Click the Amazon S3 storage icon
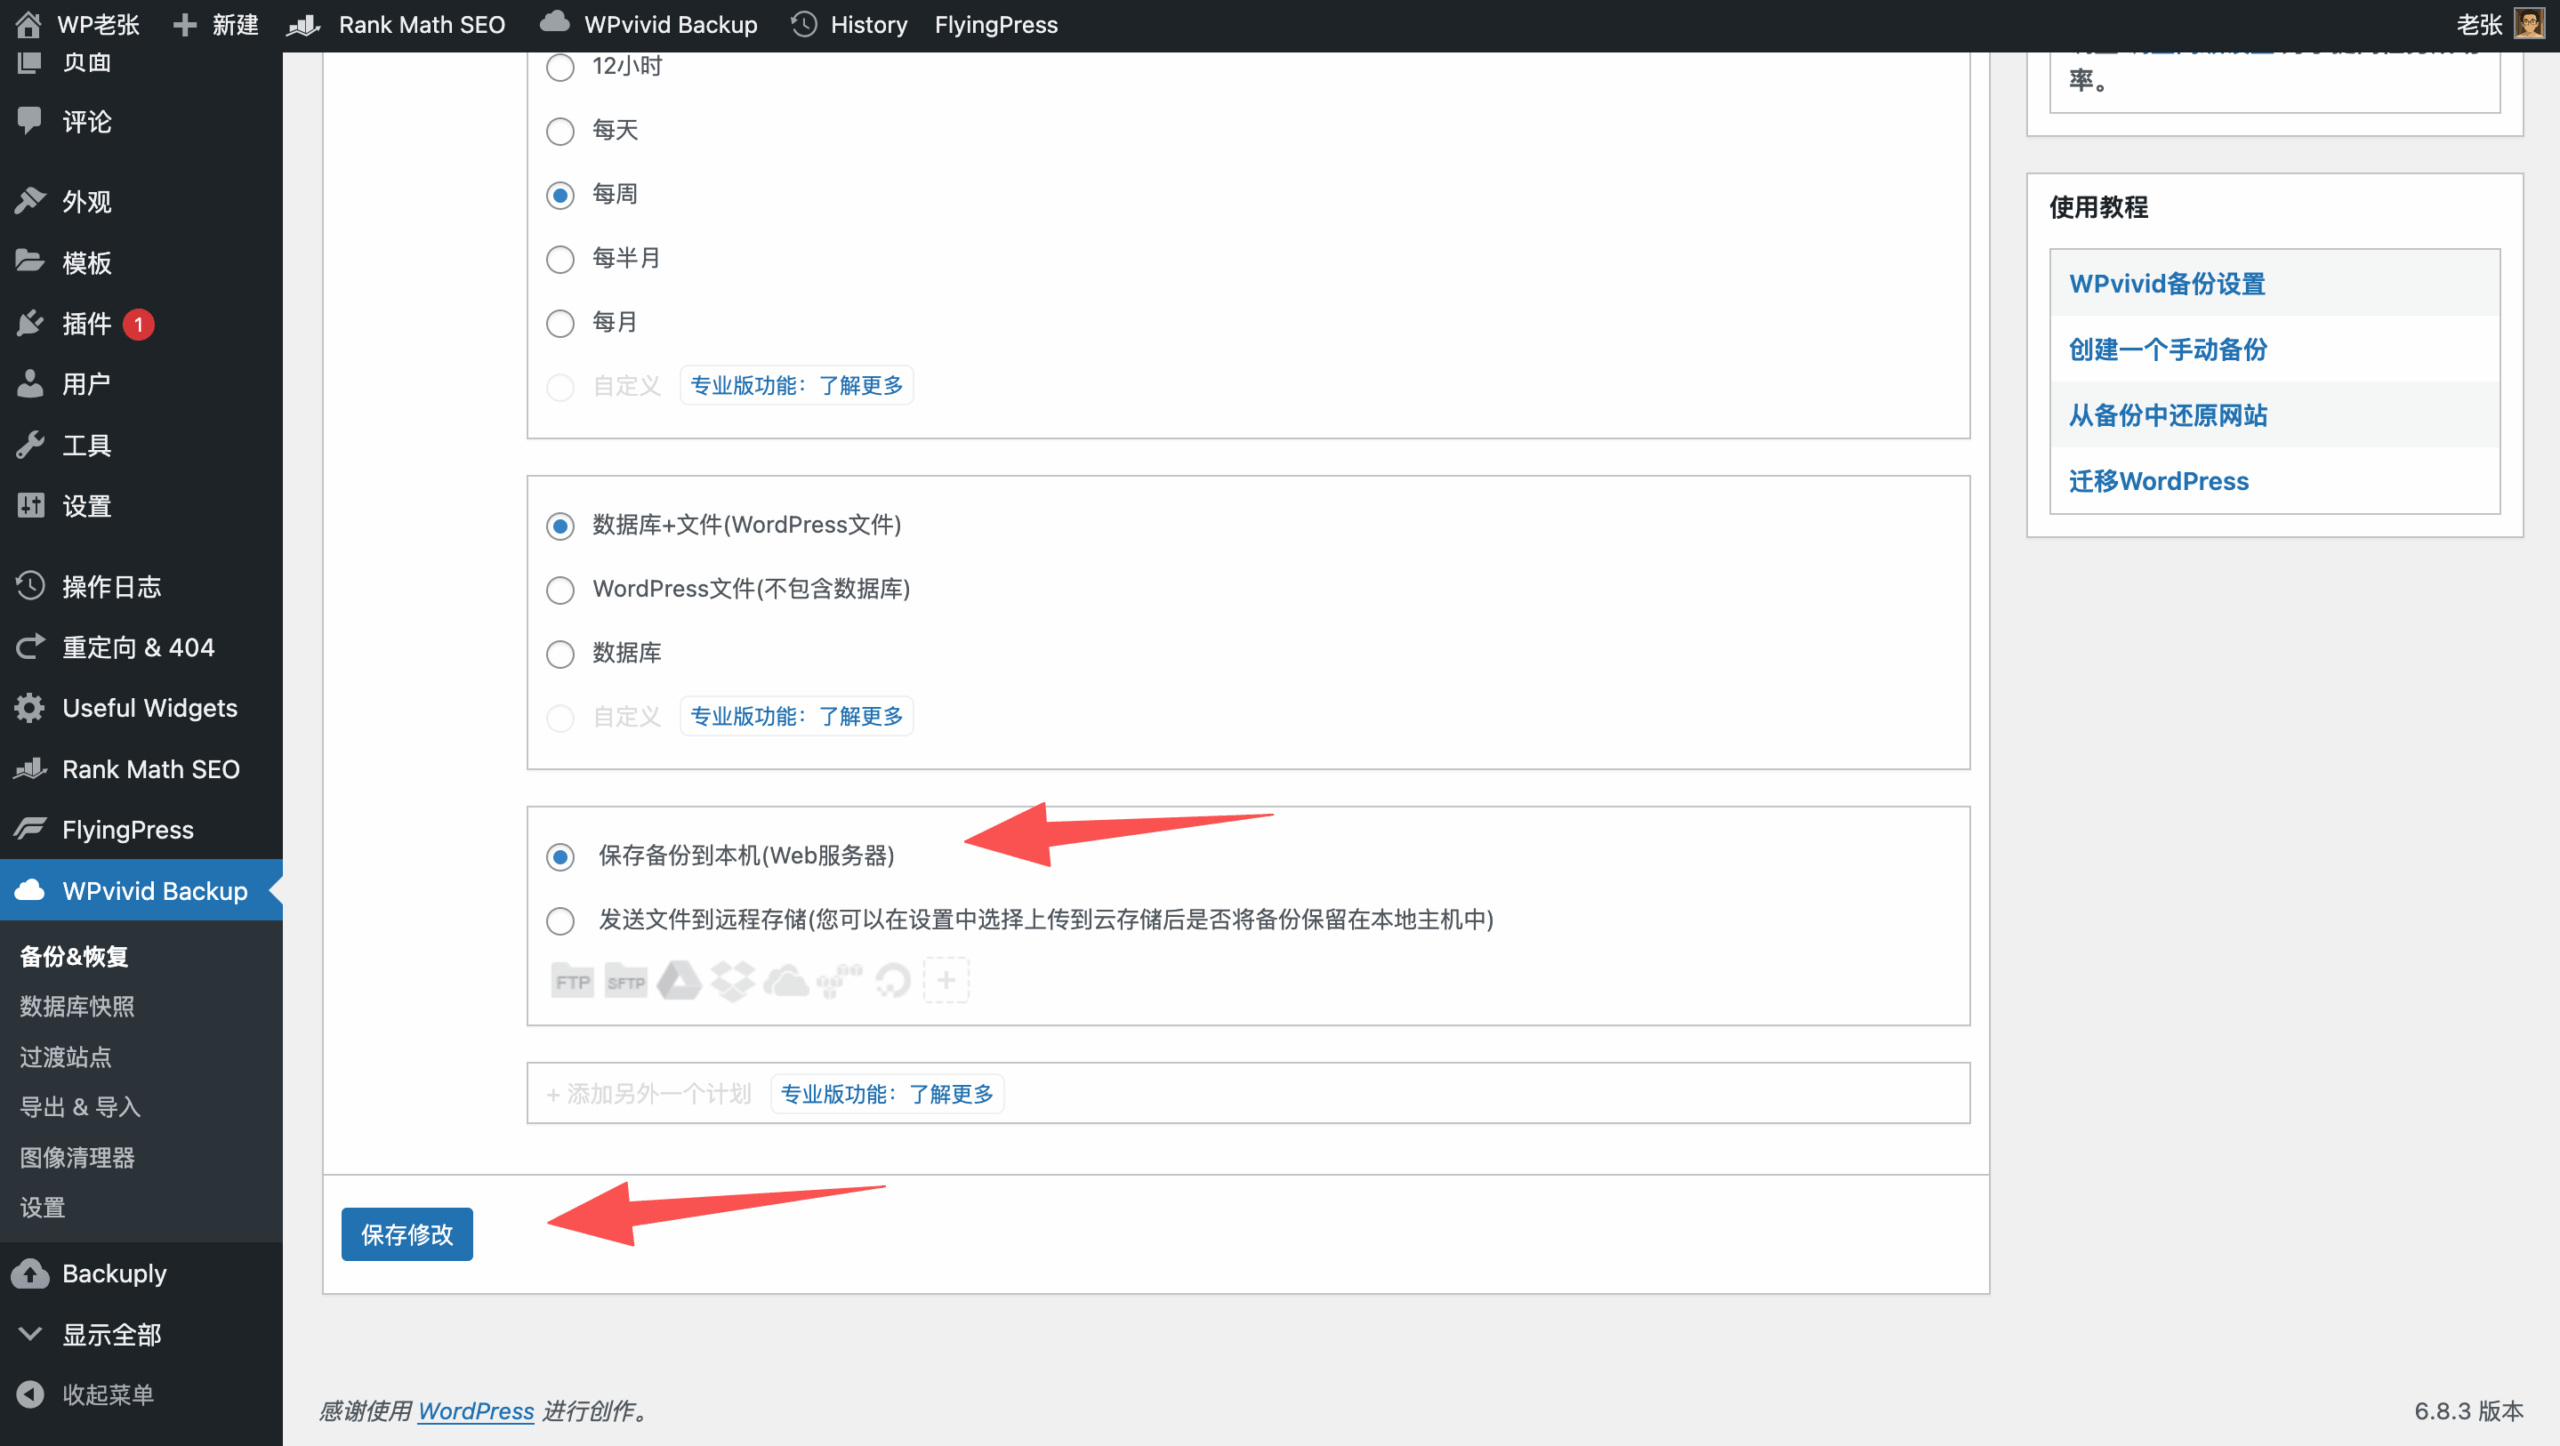Screen dimensions: 2560x1446 pos(839,981)
